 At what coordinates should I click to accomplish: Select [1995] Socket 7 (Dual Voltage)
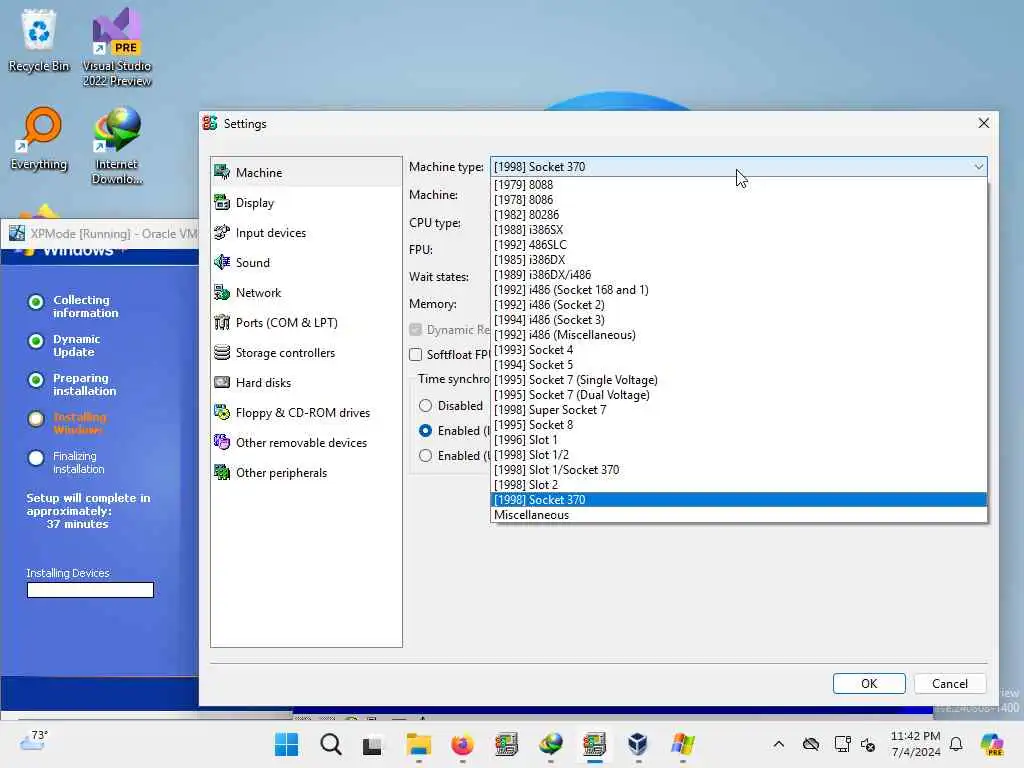tap(739, 395)
